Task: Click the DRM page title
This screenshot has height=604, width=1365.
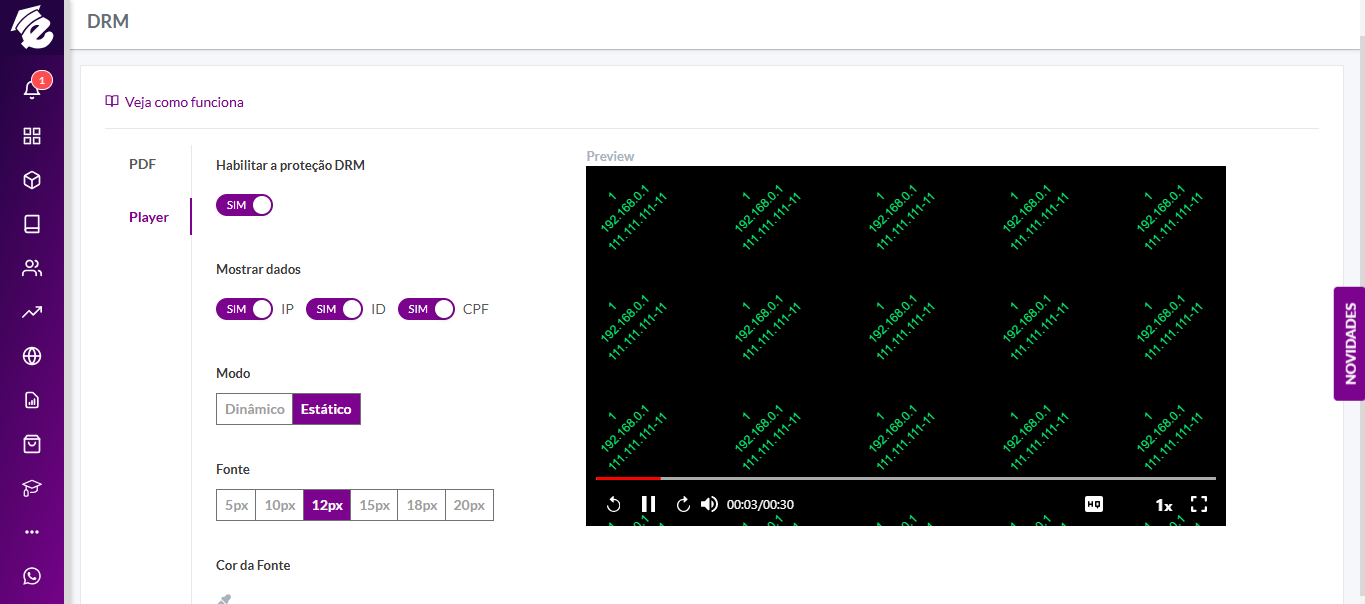Action: point(108,21)
